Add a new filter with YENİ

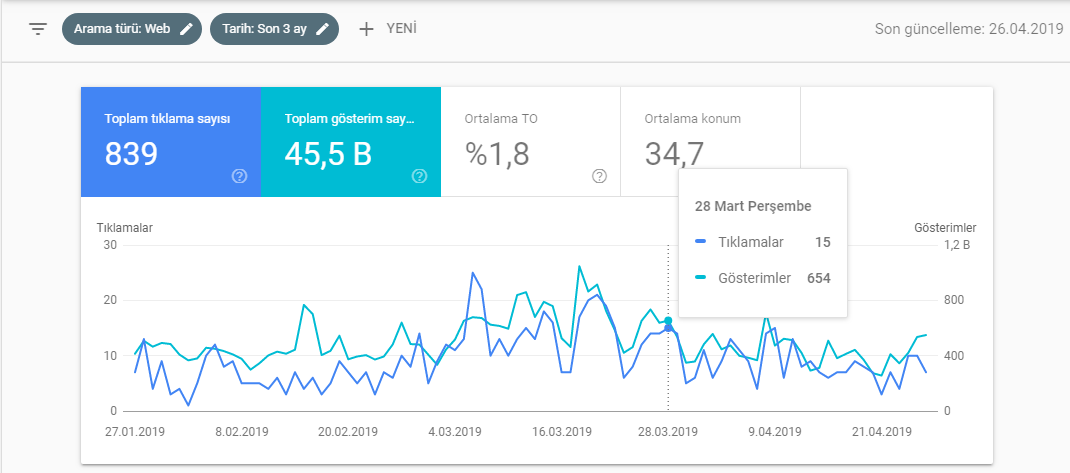[388, 29]
